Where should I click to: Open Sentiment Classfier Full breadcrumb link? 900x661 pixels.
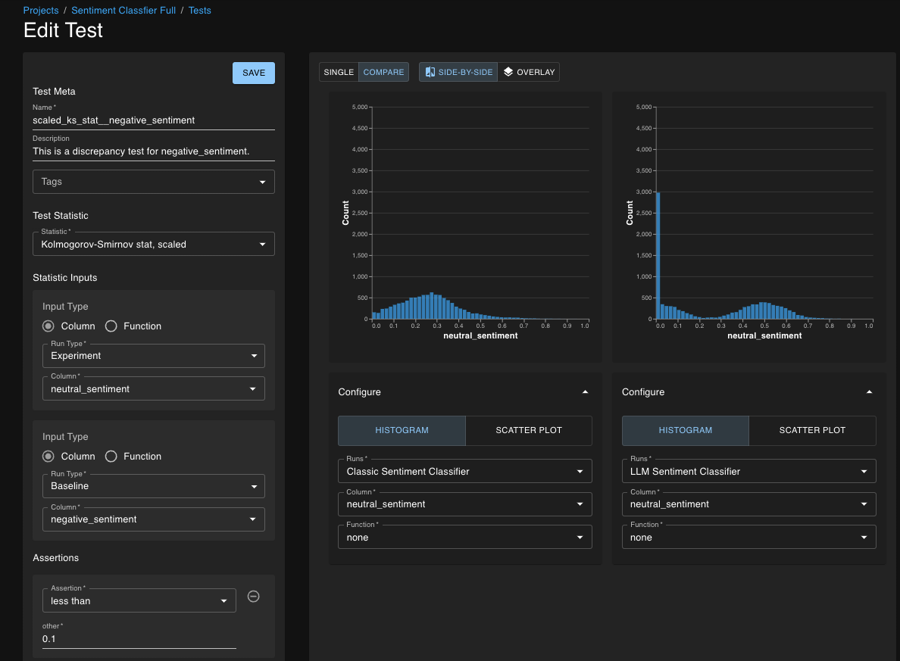[x=123, y=10]
